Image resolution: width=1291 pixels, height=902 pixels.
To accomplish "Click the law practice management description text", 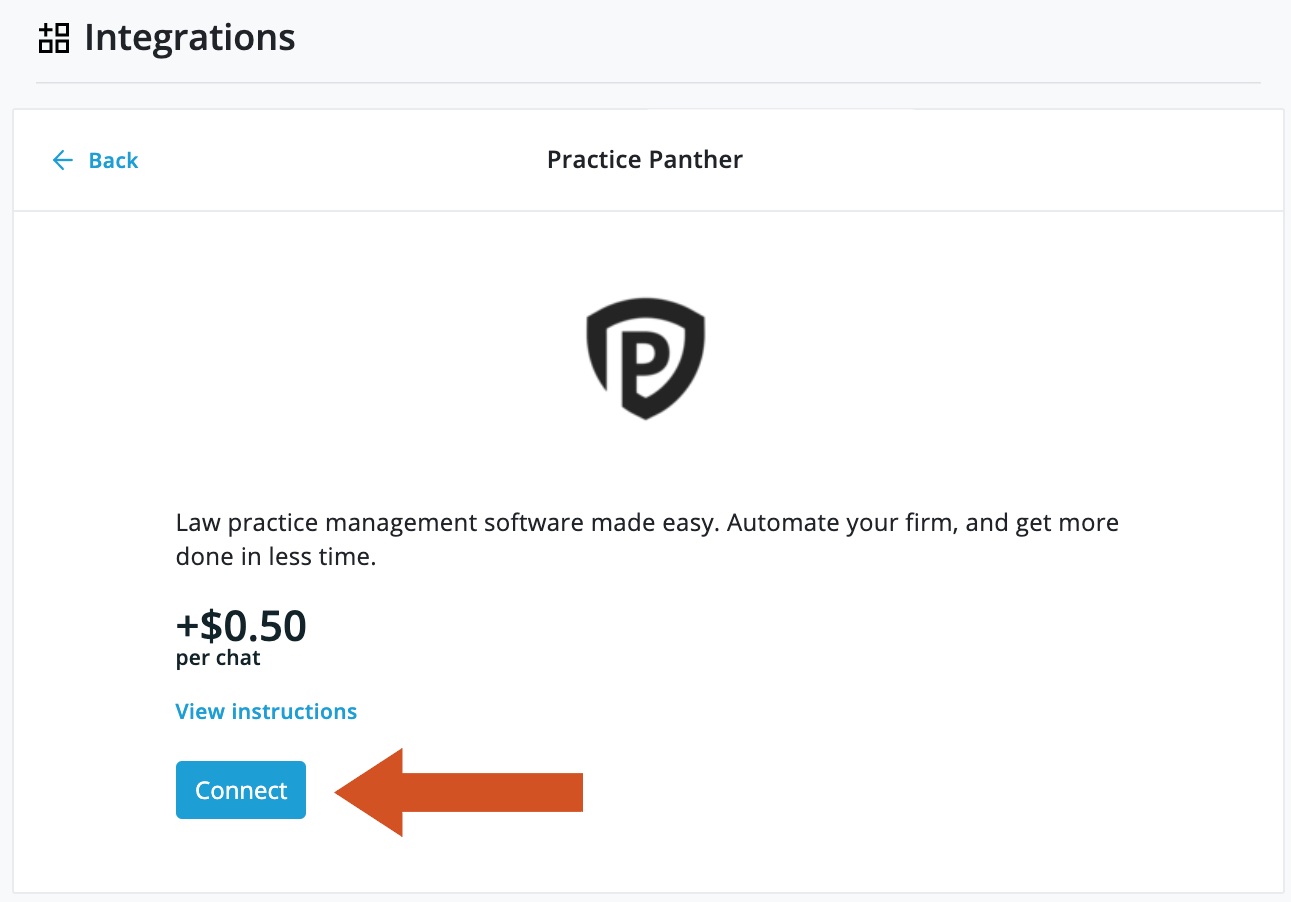I will tap(646, 539).
